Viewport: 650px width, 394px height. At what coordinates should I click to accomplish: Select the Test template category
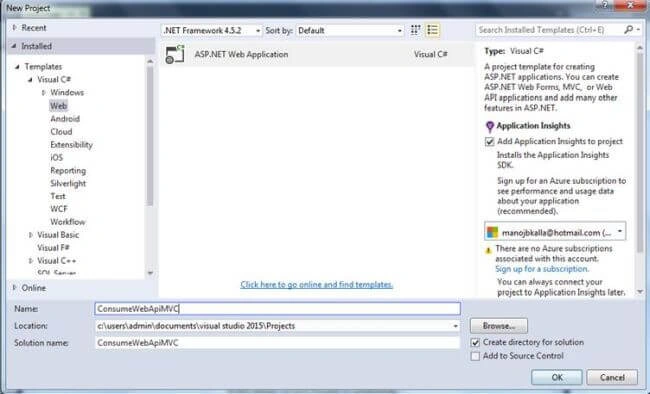[x=58, y=196]
